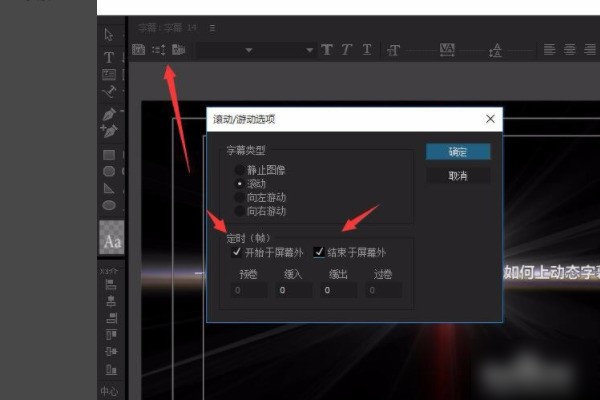
Task: Expand the font style dropdown arrow
Action: tap(310, 50)
